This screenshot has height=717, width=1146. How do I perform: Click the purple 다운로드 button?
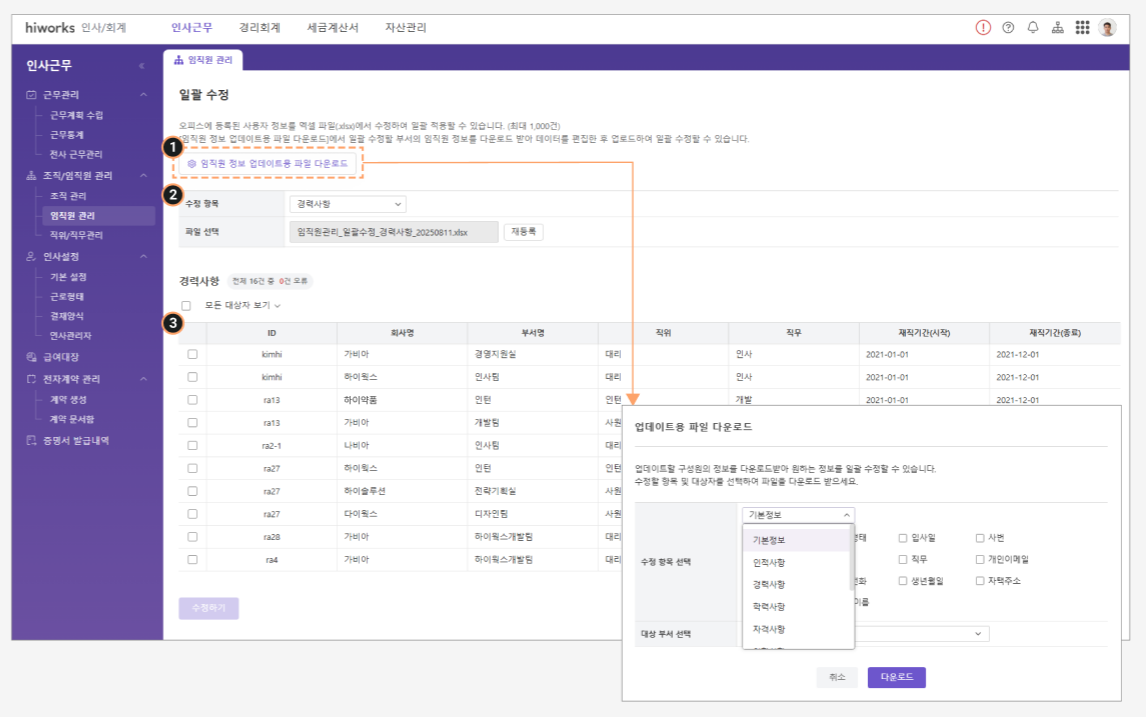pyautogui.click(x=897, y=678)
